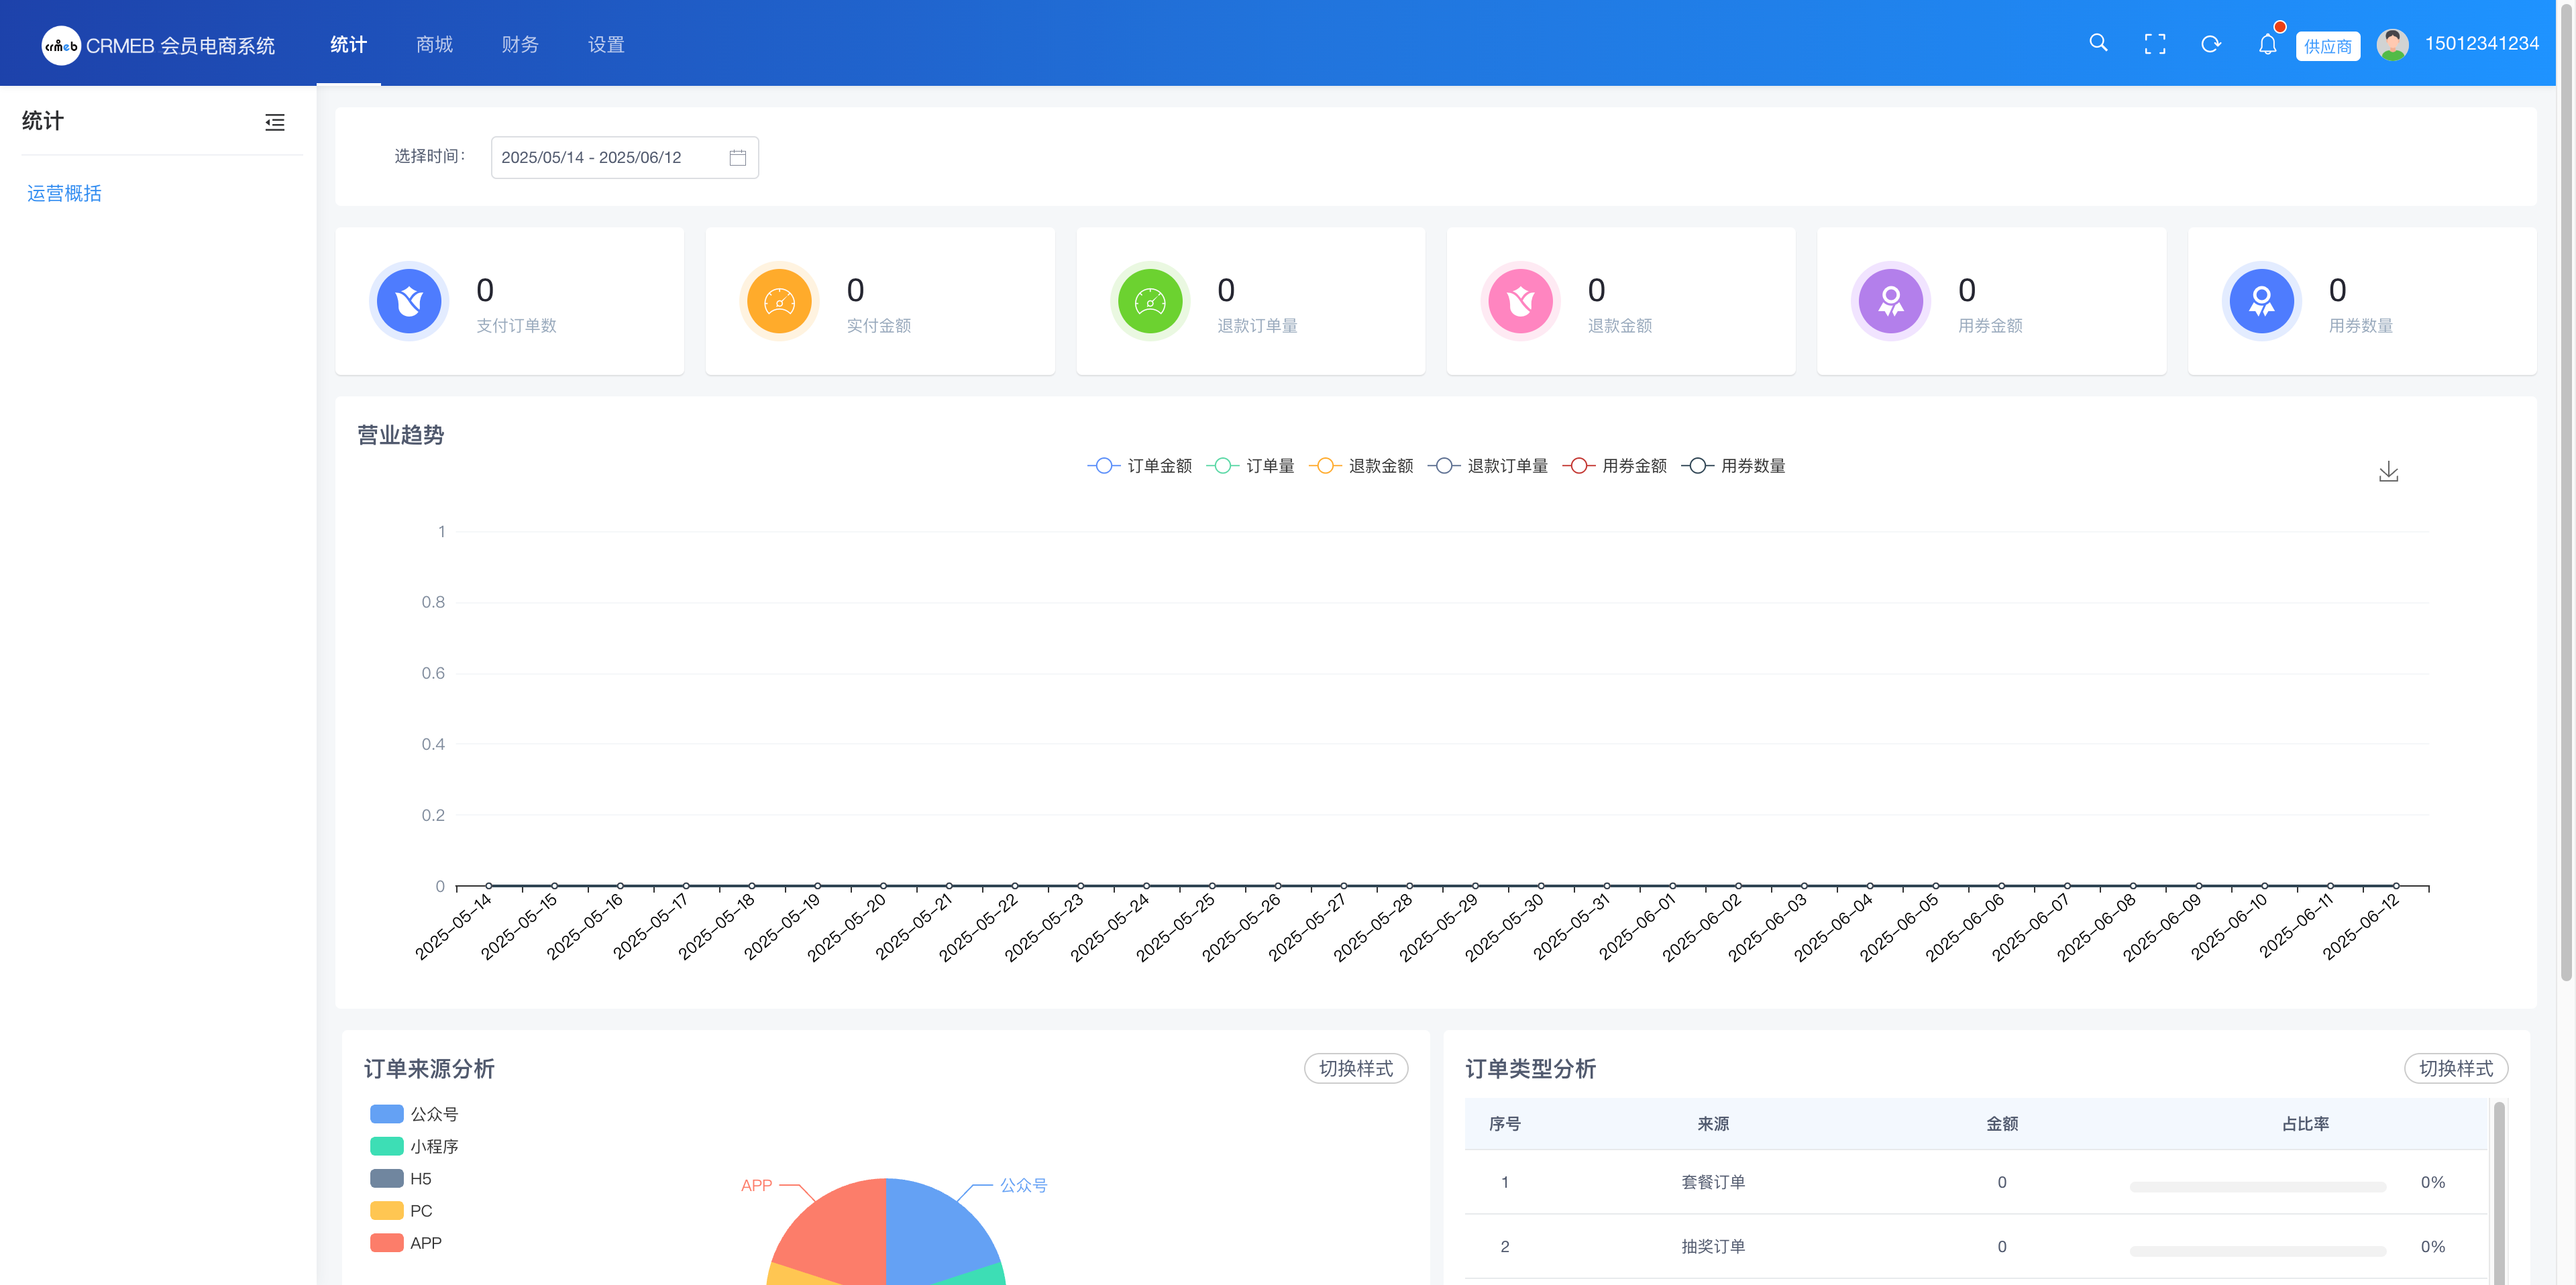
Task: Open the 财务 top menu
Action: tap(520, 45)
